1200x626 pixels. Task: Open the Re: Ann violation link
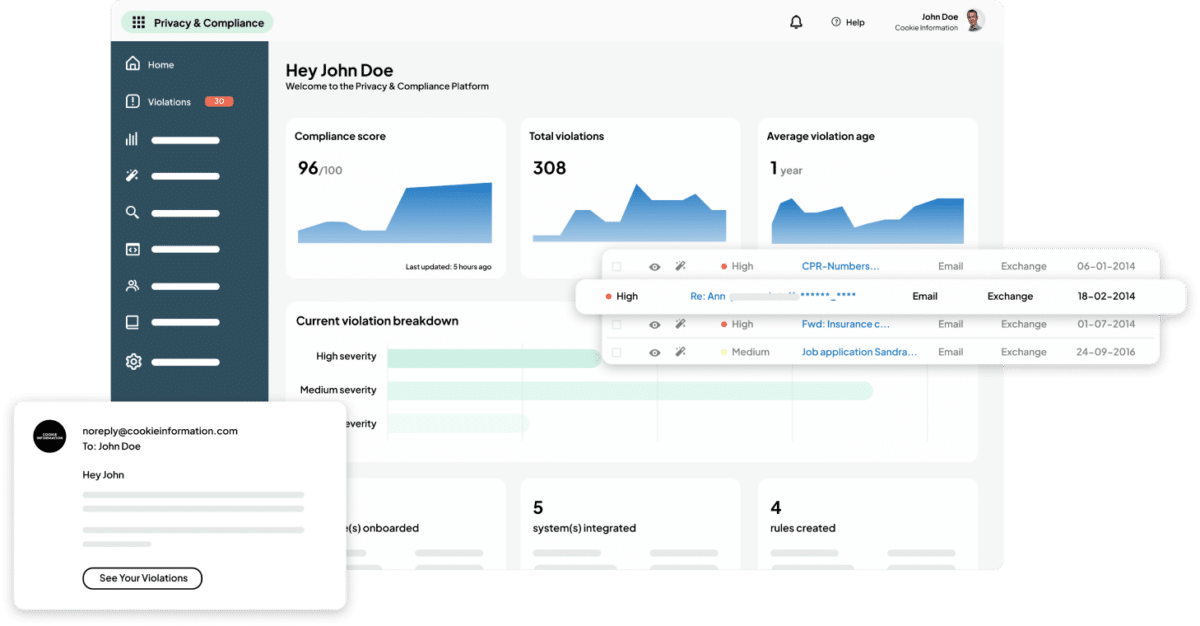[x=773, y=296]
